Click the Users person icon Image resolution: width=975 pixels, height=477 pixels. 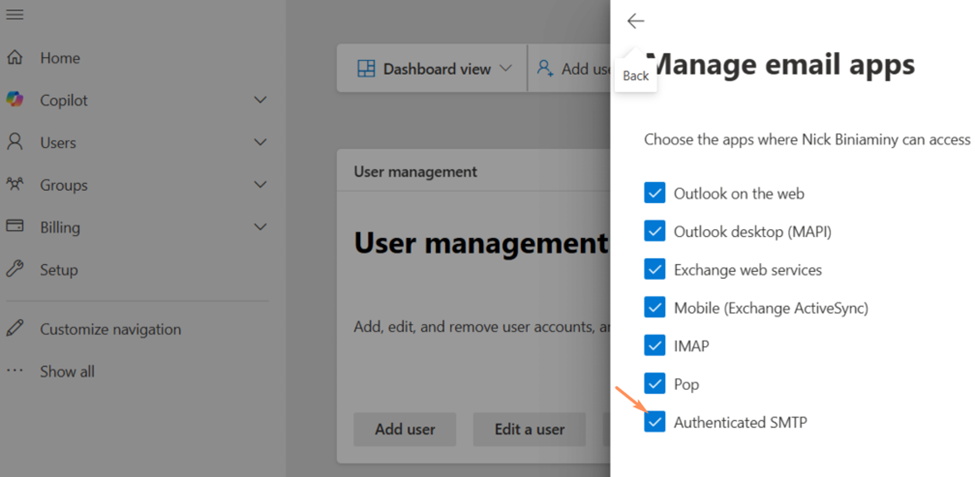[15, 142]
